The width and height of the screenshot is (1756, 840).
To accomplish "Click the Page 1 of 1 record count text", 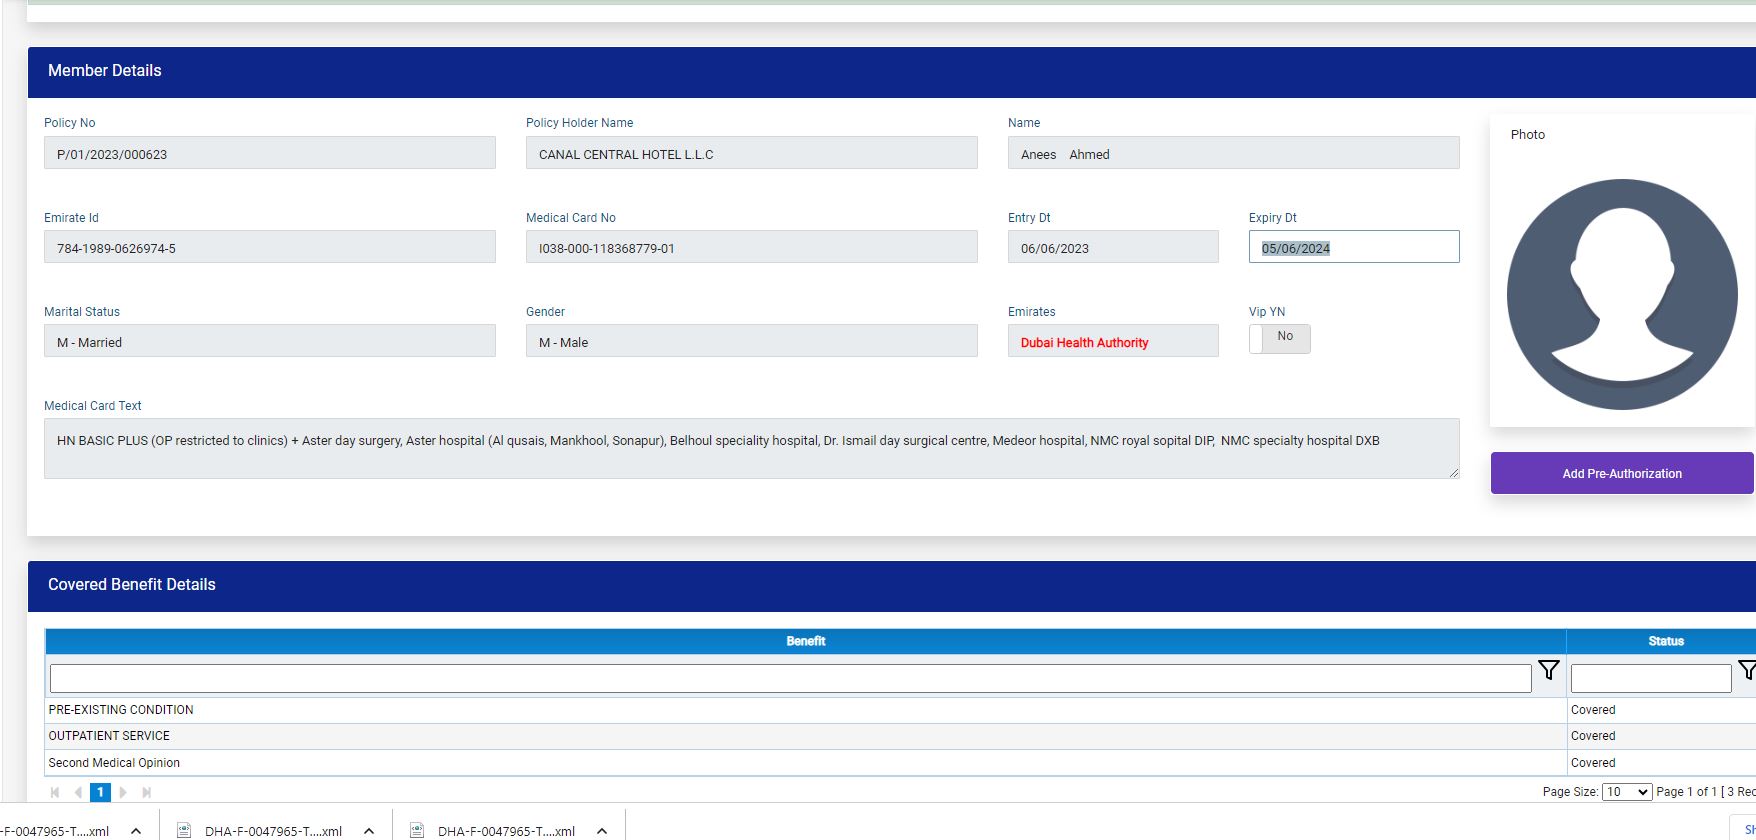I will [x=1706, y=792].
